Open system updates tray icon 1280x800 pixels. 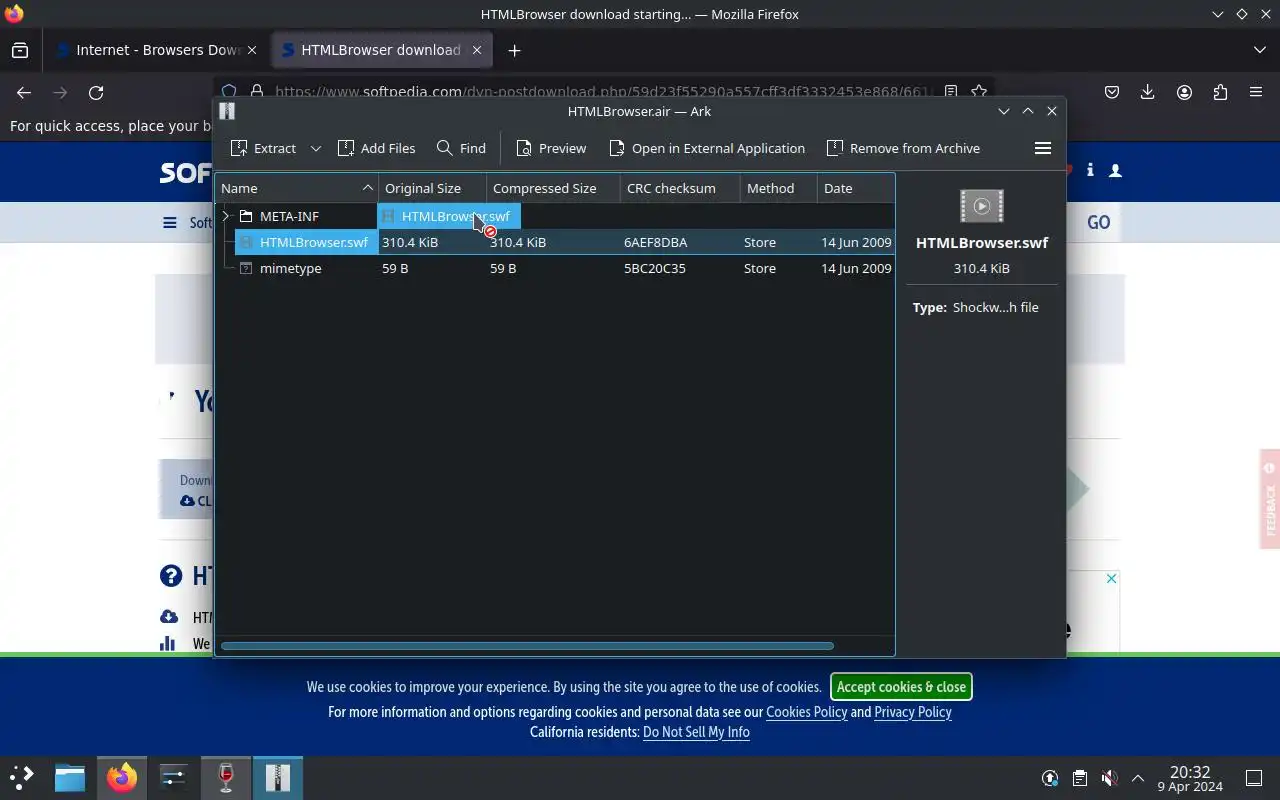coord(1050,778)
